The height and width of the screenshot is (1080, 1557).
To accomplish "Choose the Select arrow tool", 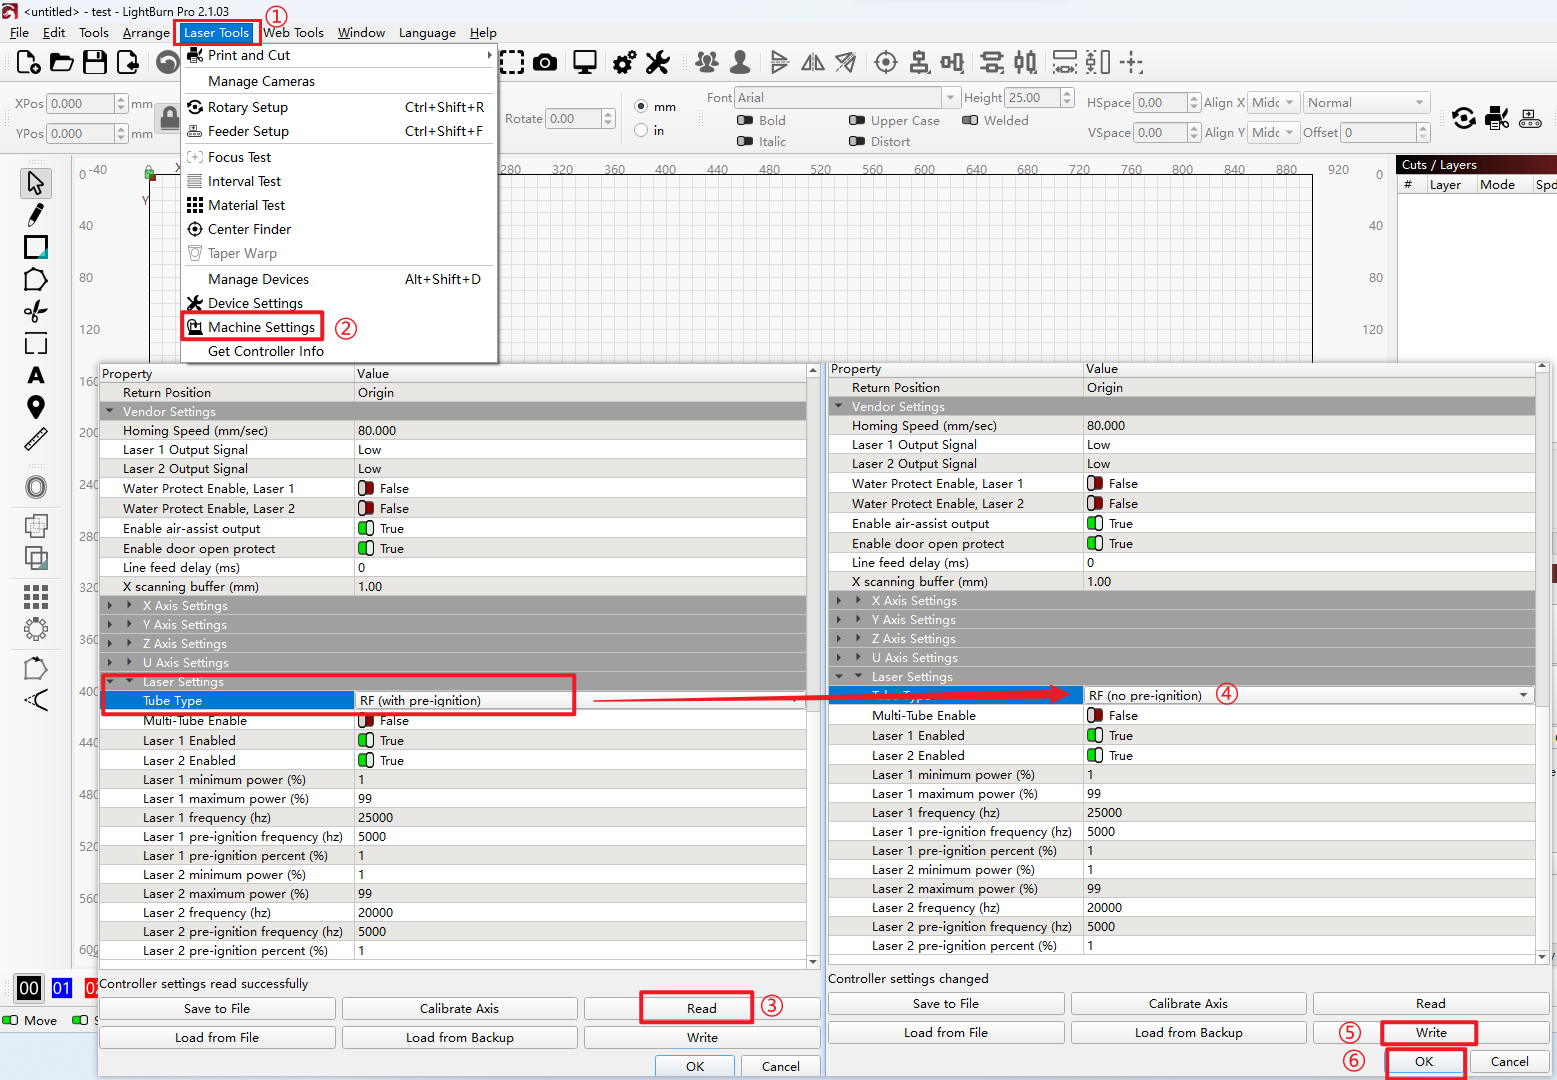I will [36, 183].
